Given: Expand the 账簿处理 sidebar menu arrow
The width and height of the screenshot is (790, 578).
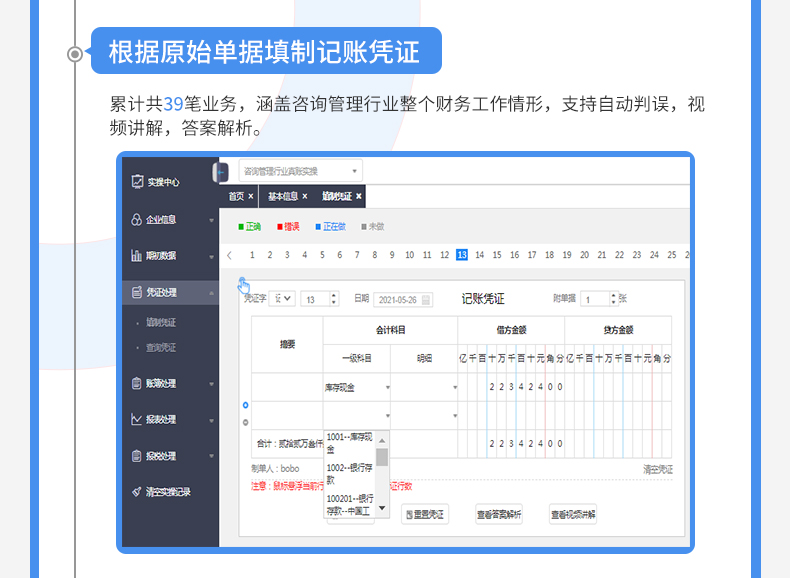Looking at the screenshot, I should click(x=211, y=384).
